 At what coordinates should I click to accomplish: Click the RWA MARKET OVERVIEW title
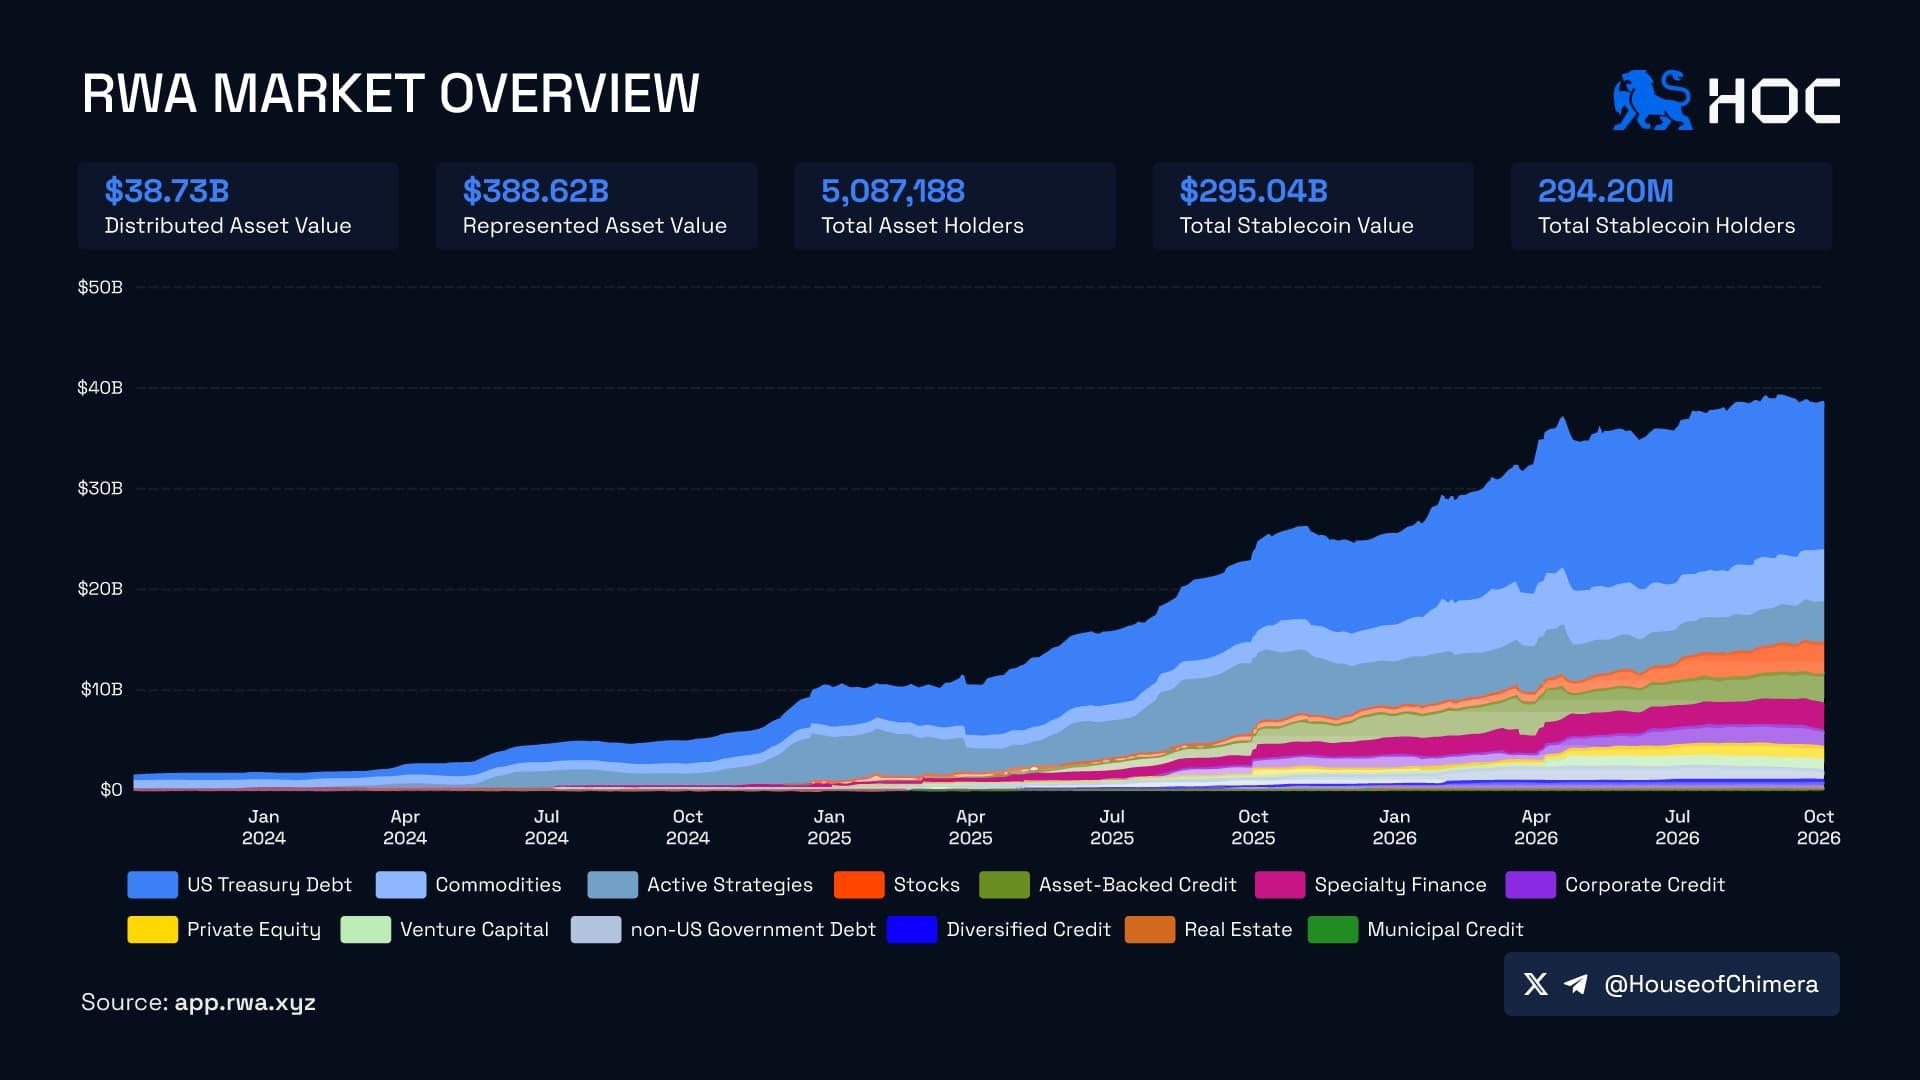391,95
